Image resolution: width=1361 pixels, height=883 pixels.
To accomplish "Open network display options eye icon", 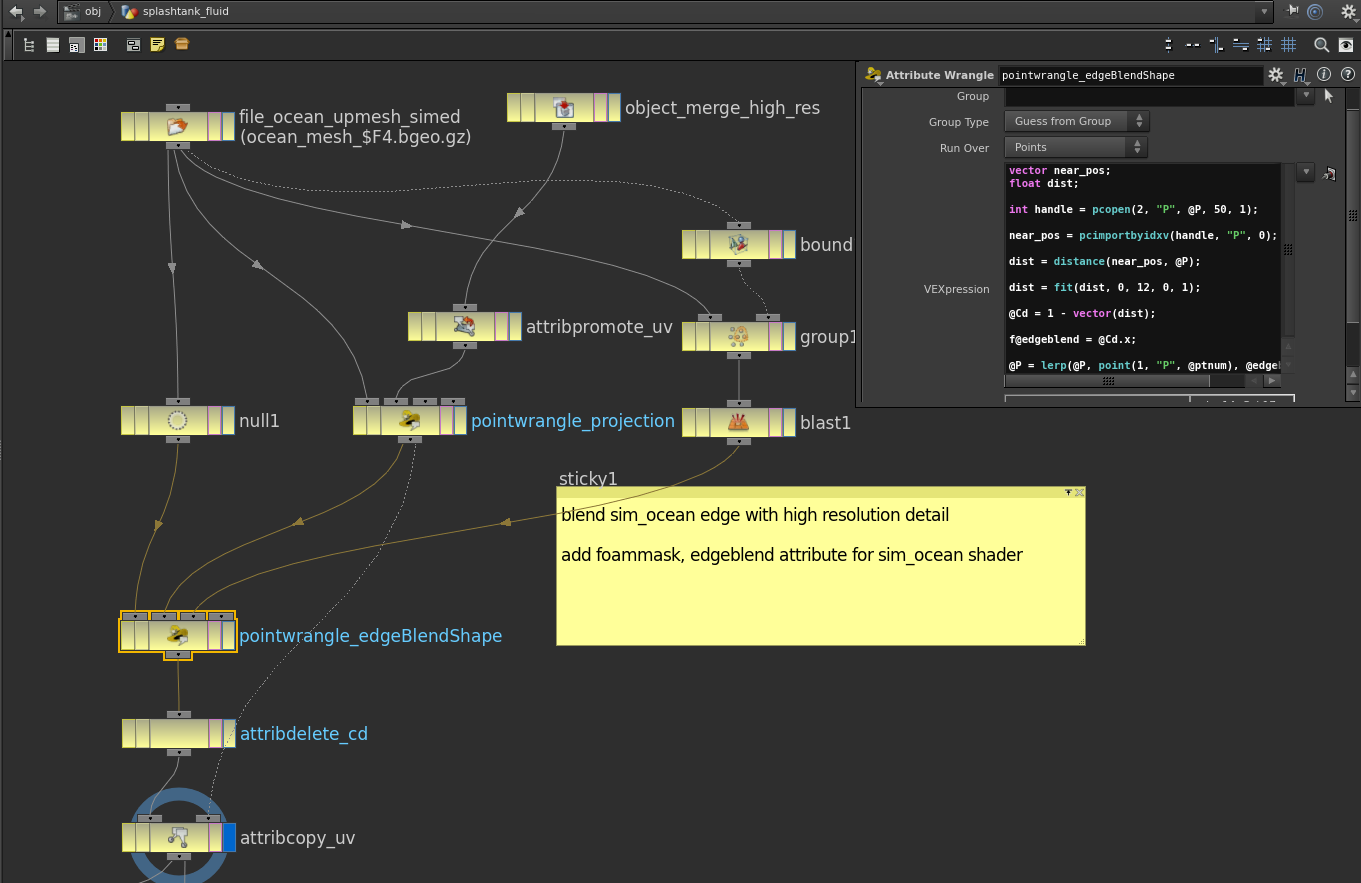I will [x=1346, y=45].
